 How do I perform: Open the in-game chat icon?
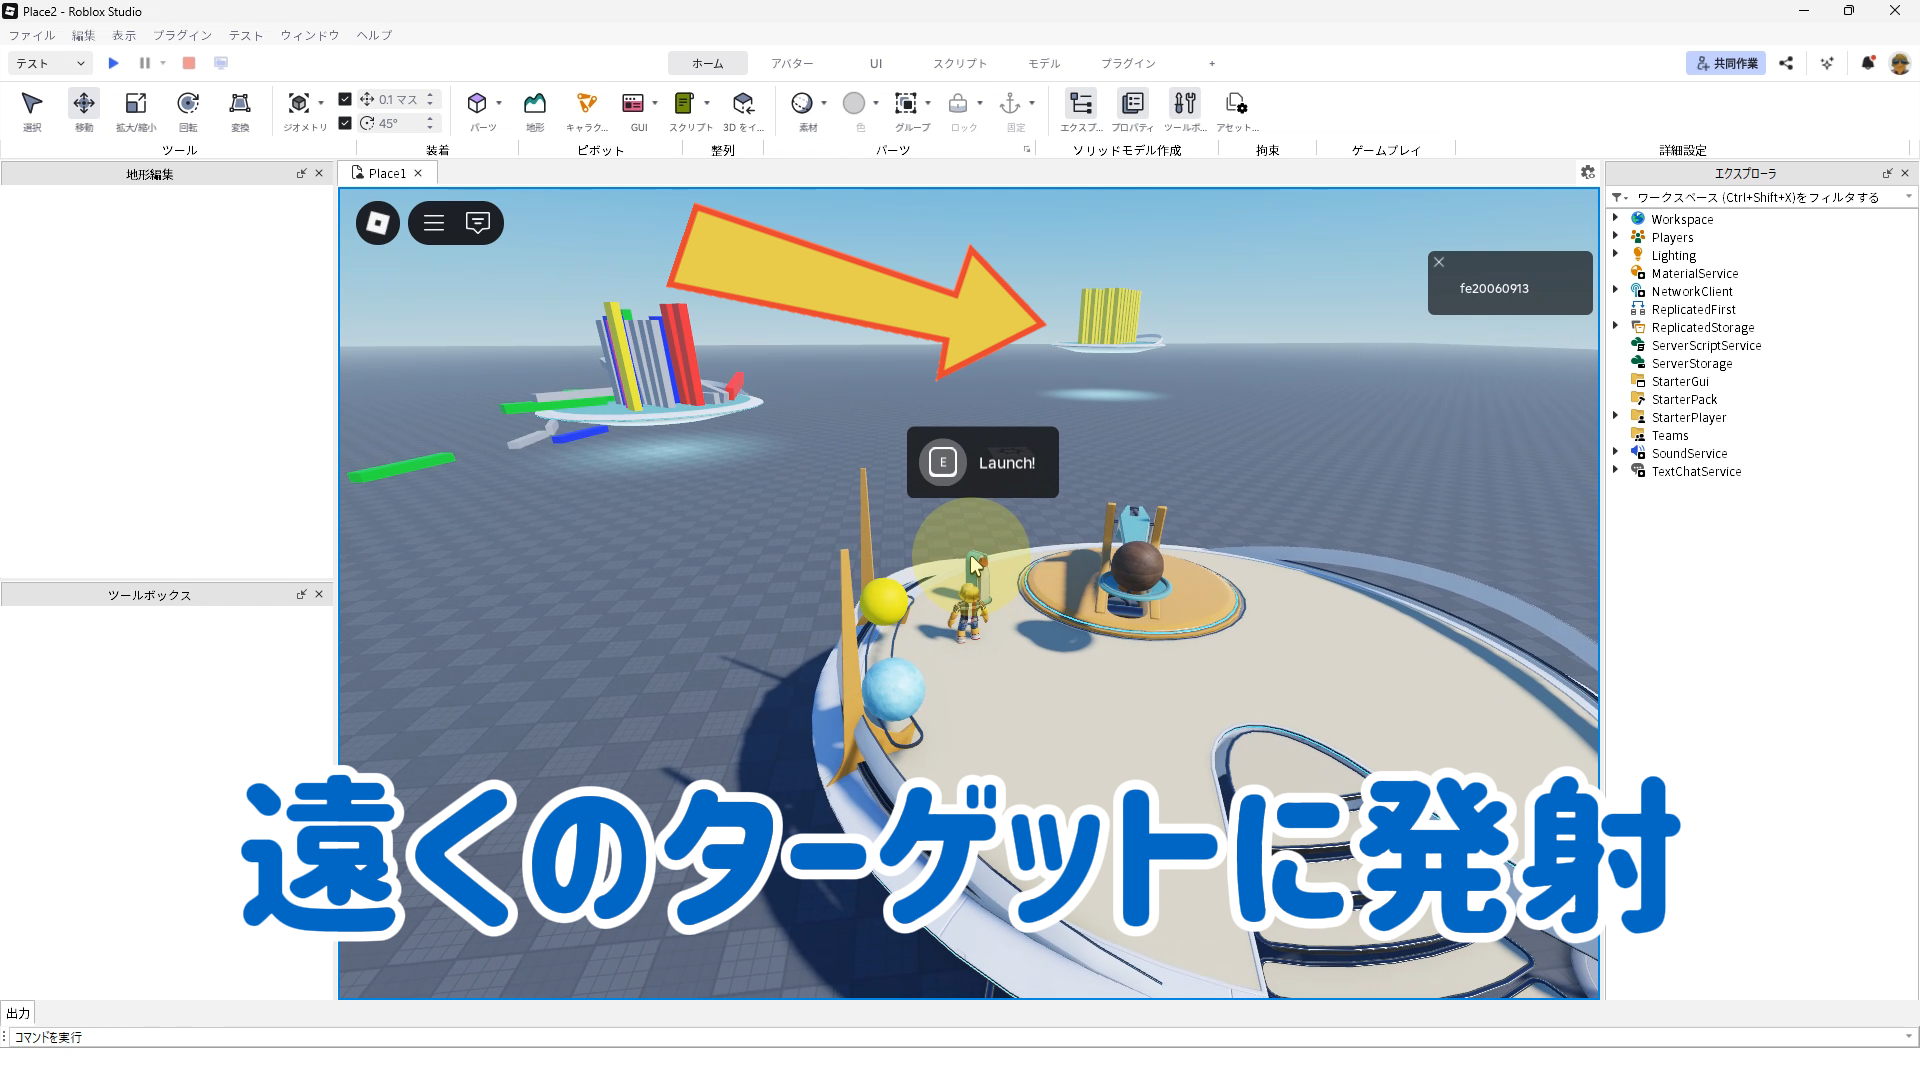tap(478, 223)
